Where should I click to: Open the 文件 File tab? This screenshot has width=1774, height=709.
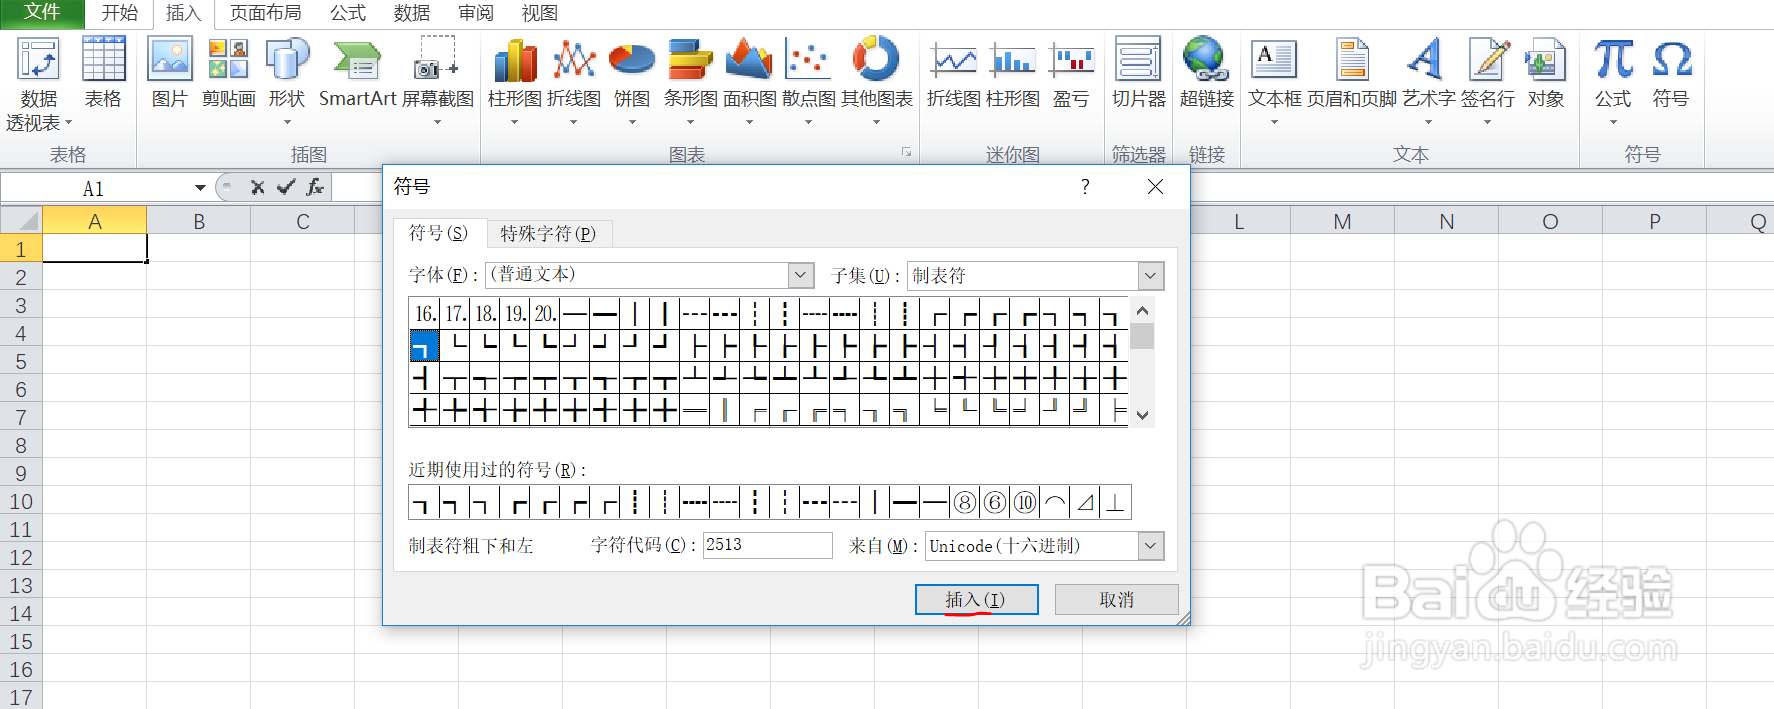pos(42,13)
